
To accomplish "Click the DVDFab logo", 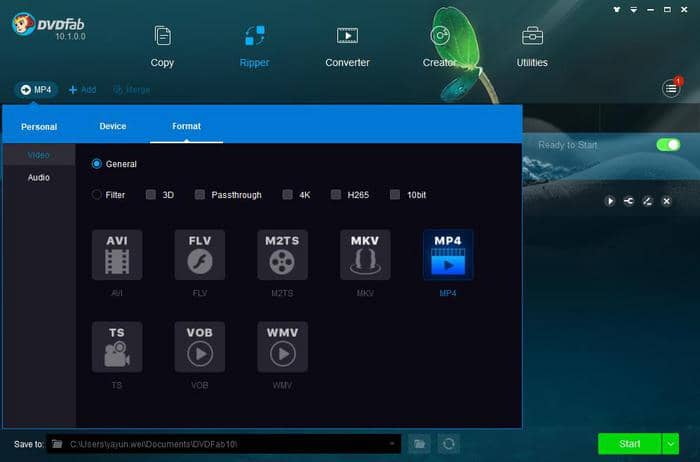I will point(48,26).
